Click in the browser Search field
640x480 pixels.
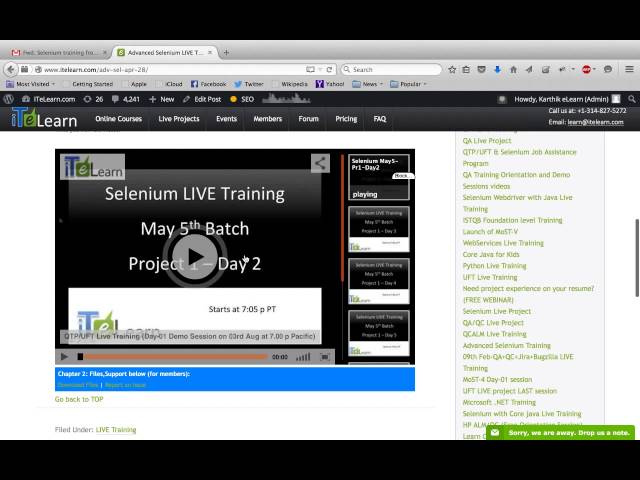pos(392,69)
